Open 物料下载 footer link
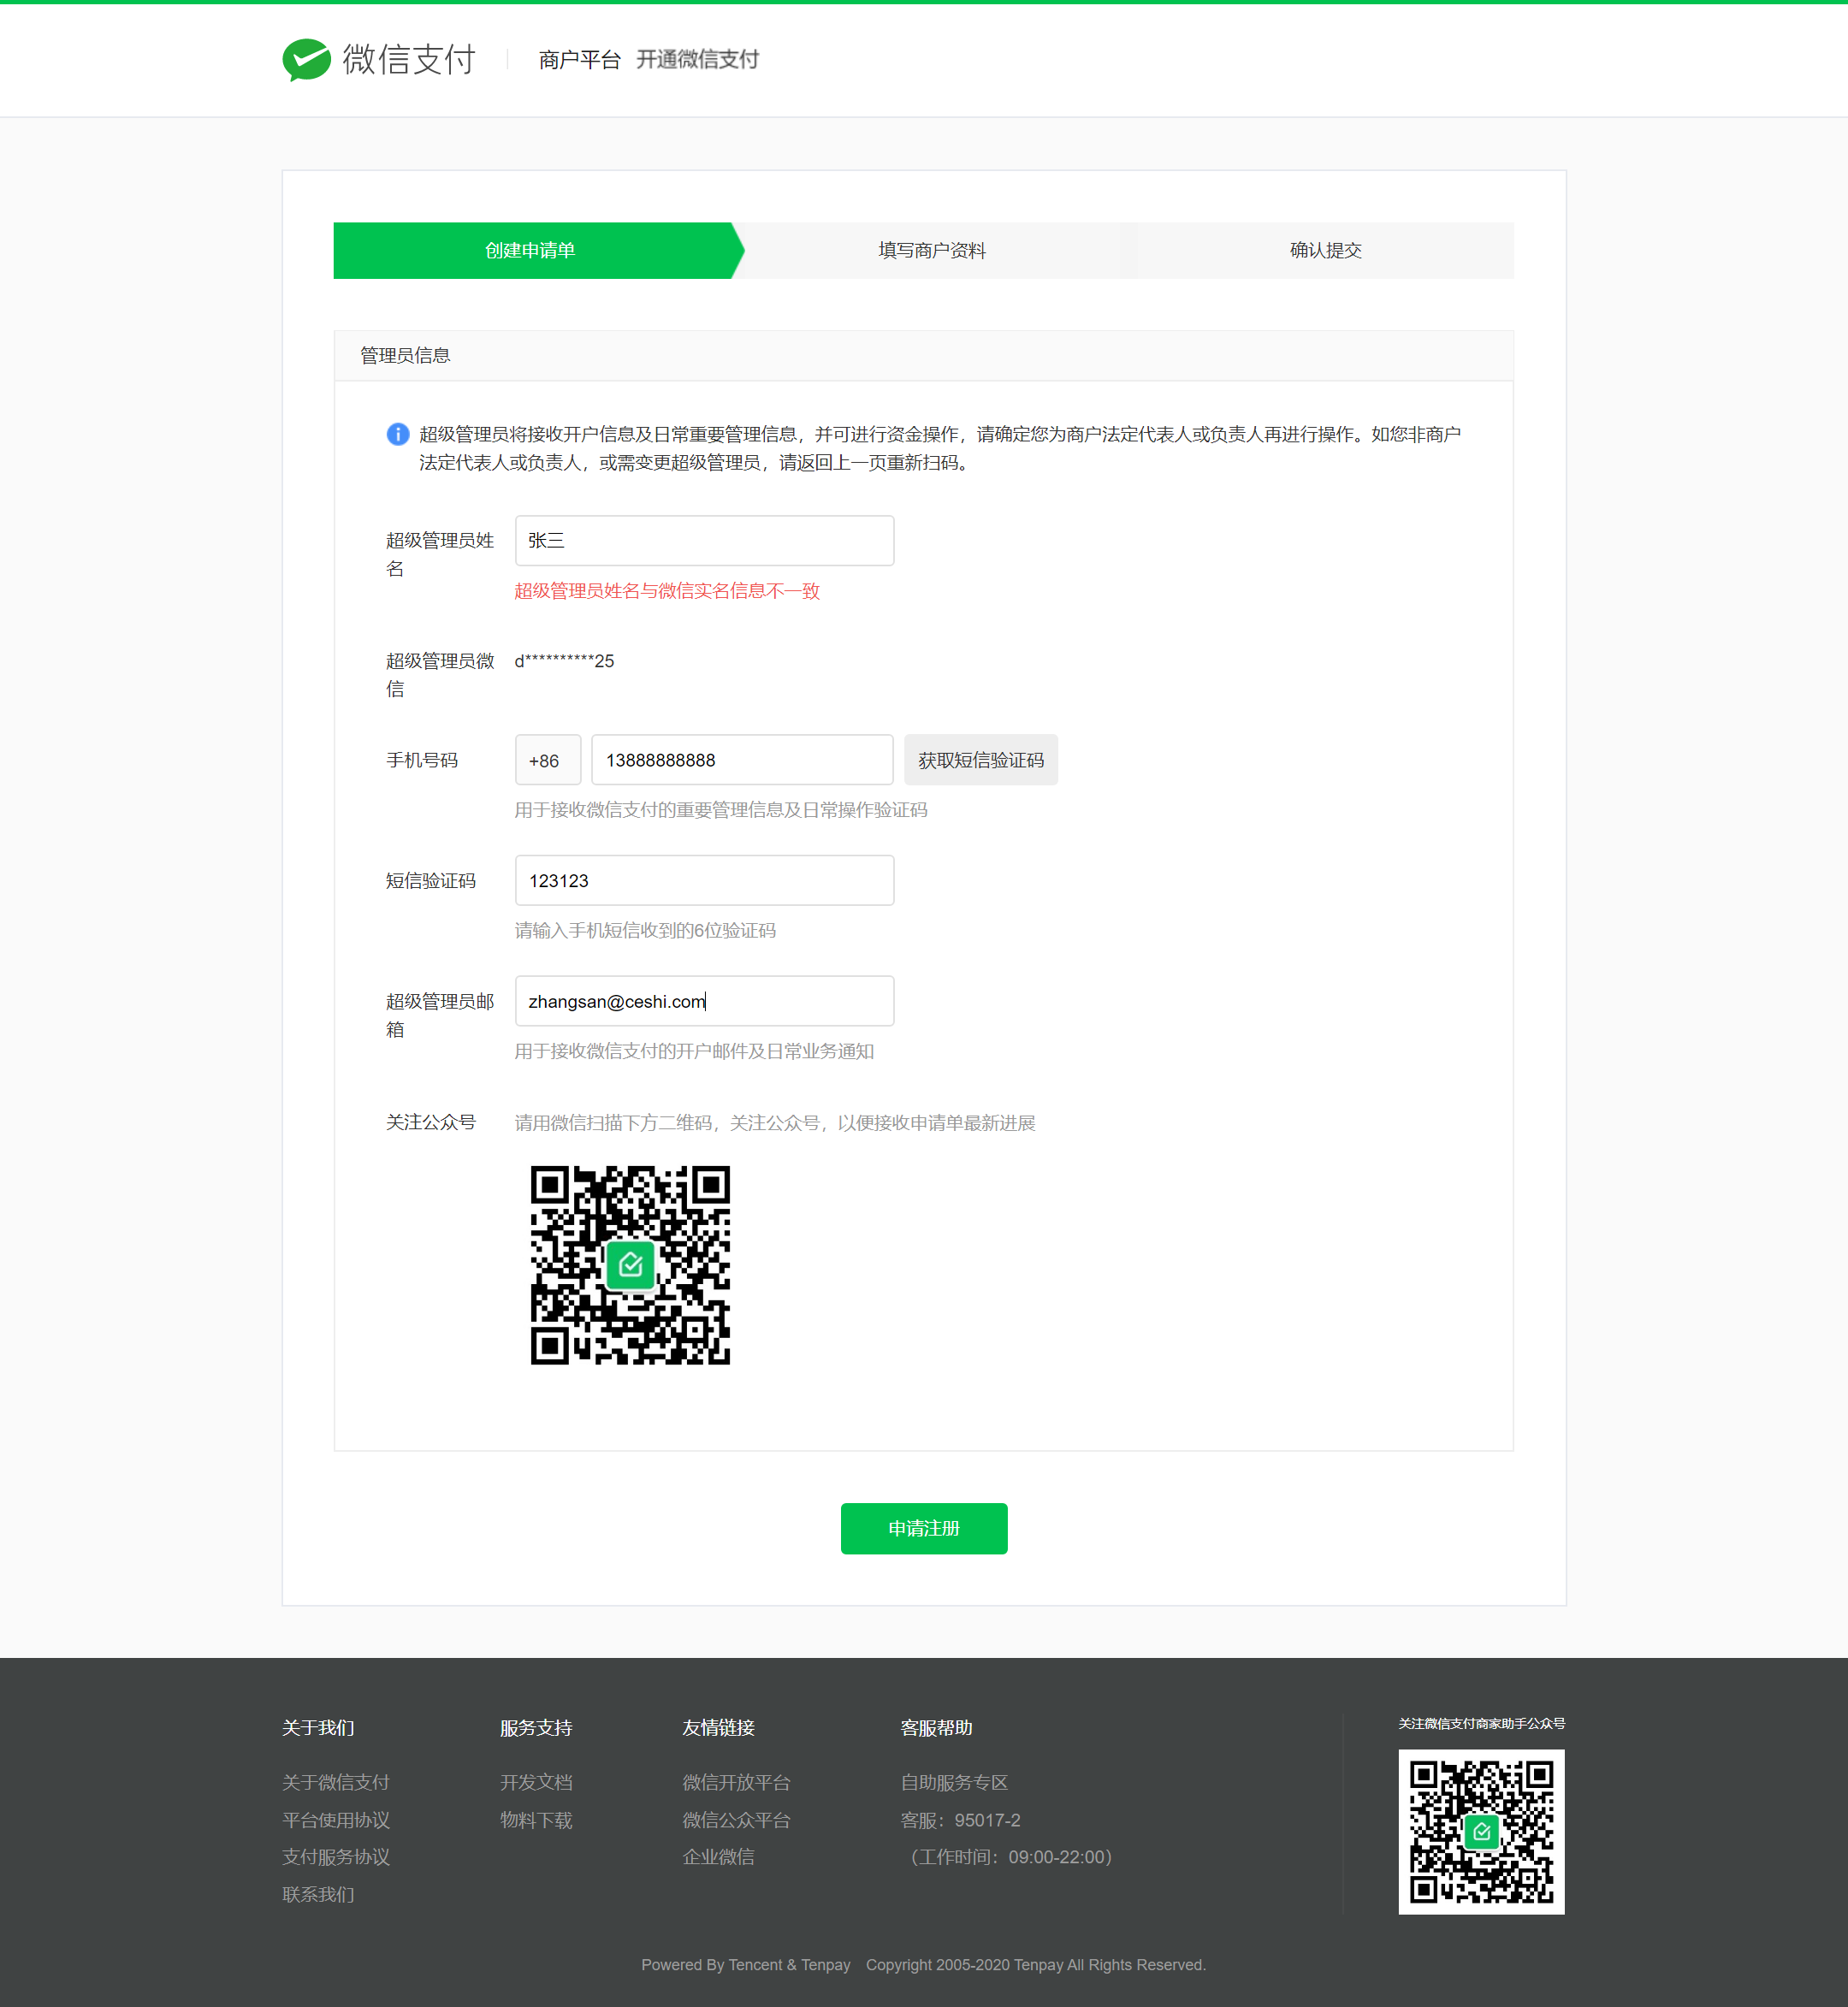 [536, 1820]
